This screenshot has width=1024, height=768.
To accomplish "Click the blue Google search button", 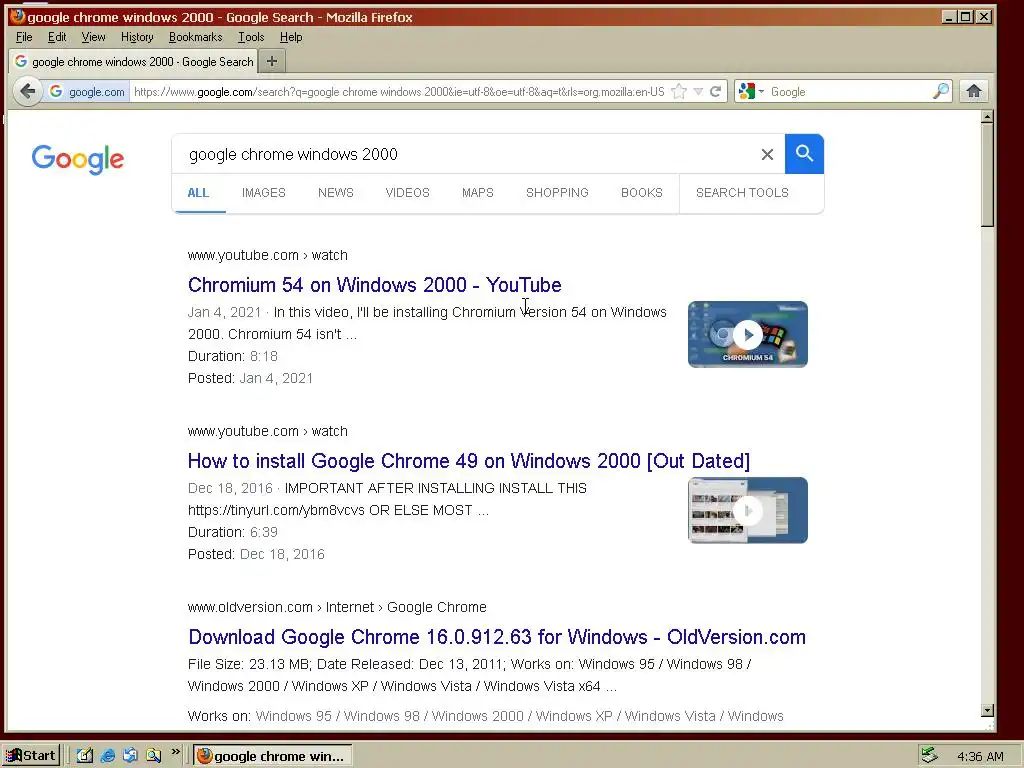I will (x=805, y=154).
